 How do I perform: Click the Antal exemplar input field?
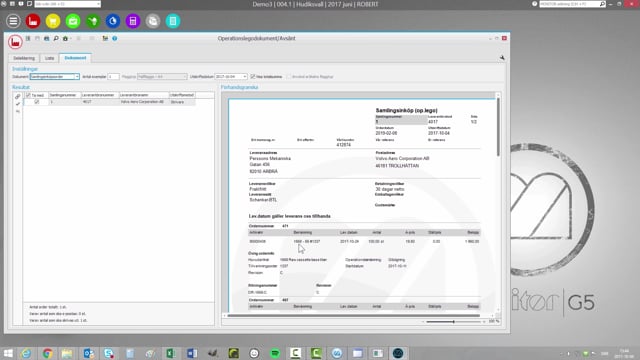click(113, 77)
